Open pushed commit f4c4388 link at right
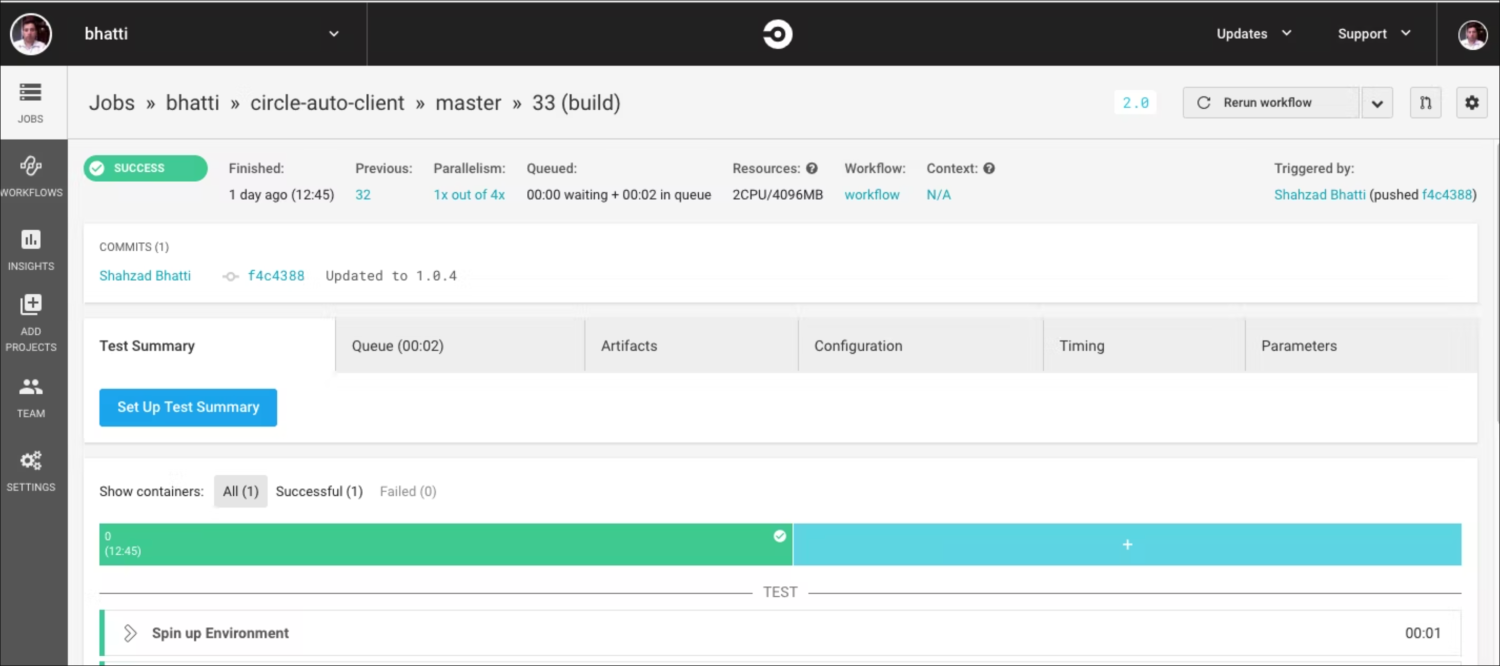Viewport: 1500px width, 666px height. coord(1447,195)
